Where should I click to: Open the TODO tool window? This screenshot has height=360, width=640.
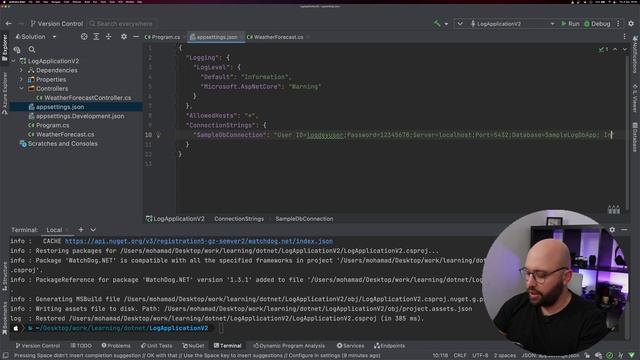point(81,346)
